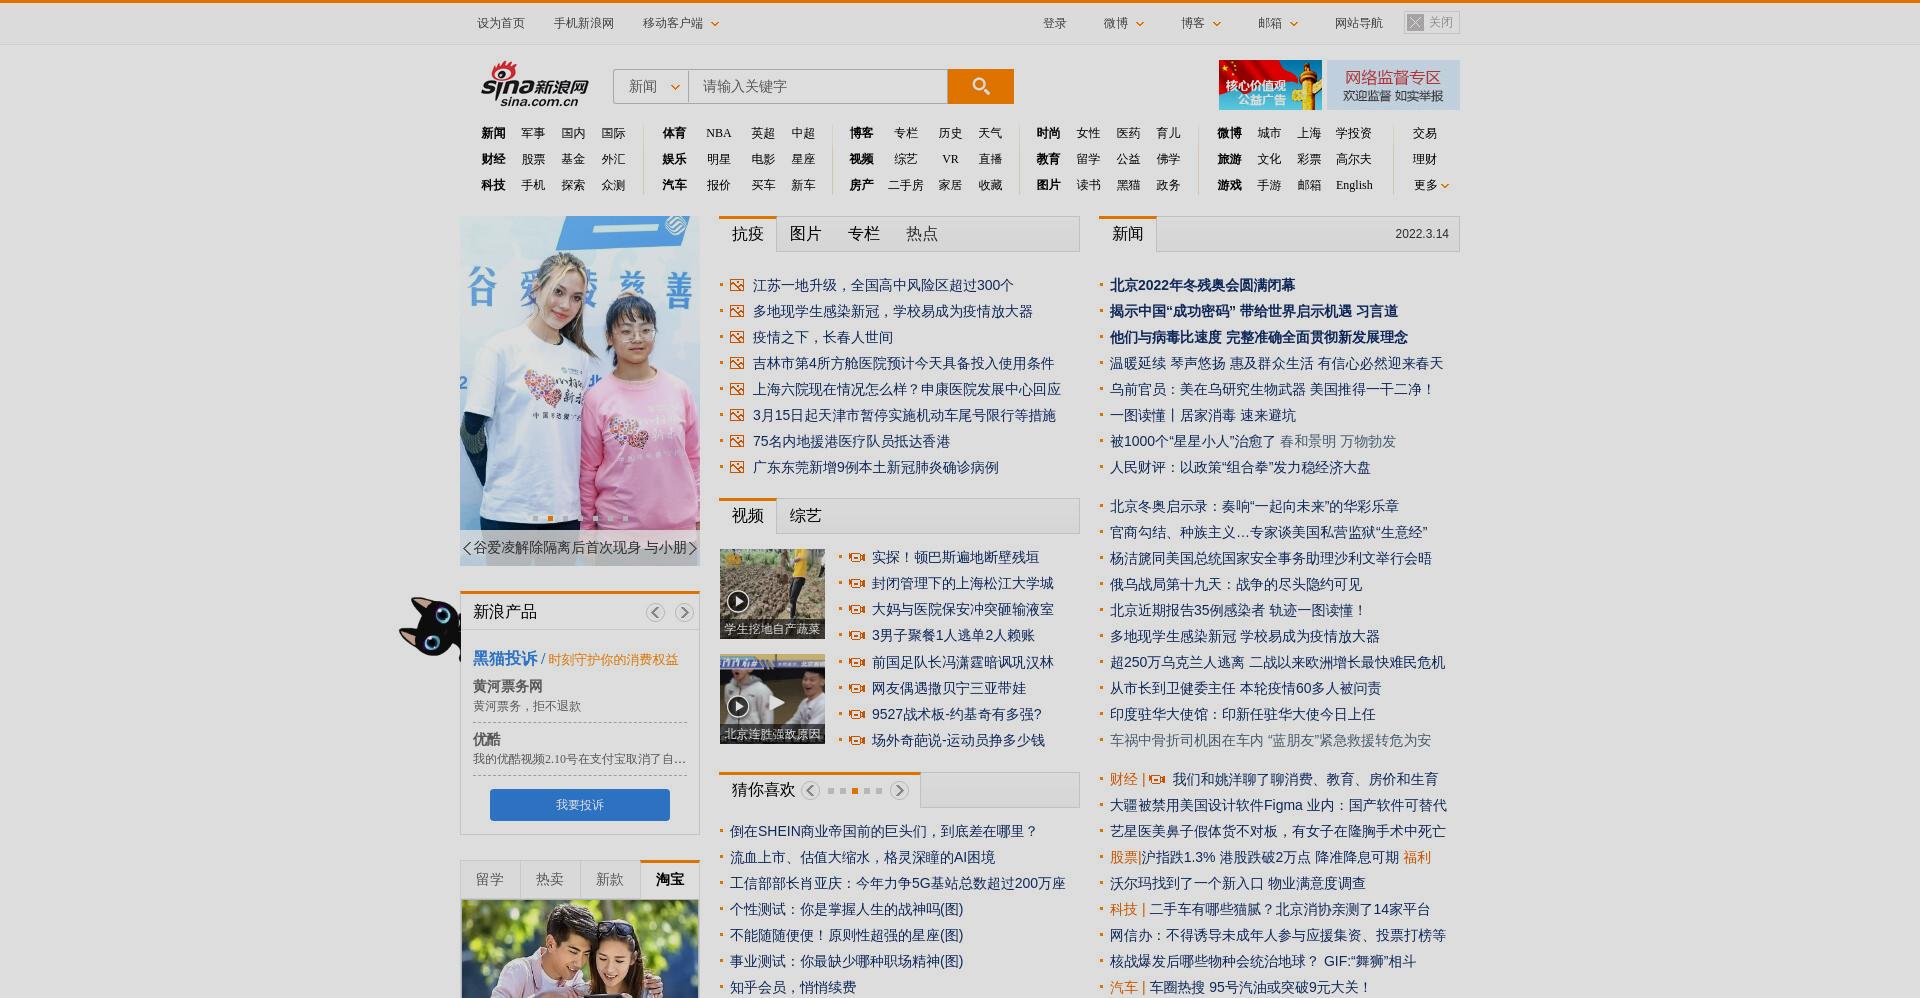The height and width of the screenshot is (998, 1920).
Task: Go to previous 新浪产品 item
Action: (655, 612)
